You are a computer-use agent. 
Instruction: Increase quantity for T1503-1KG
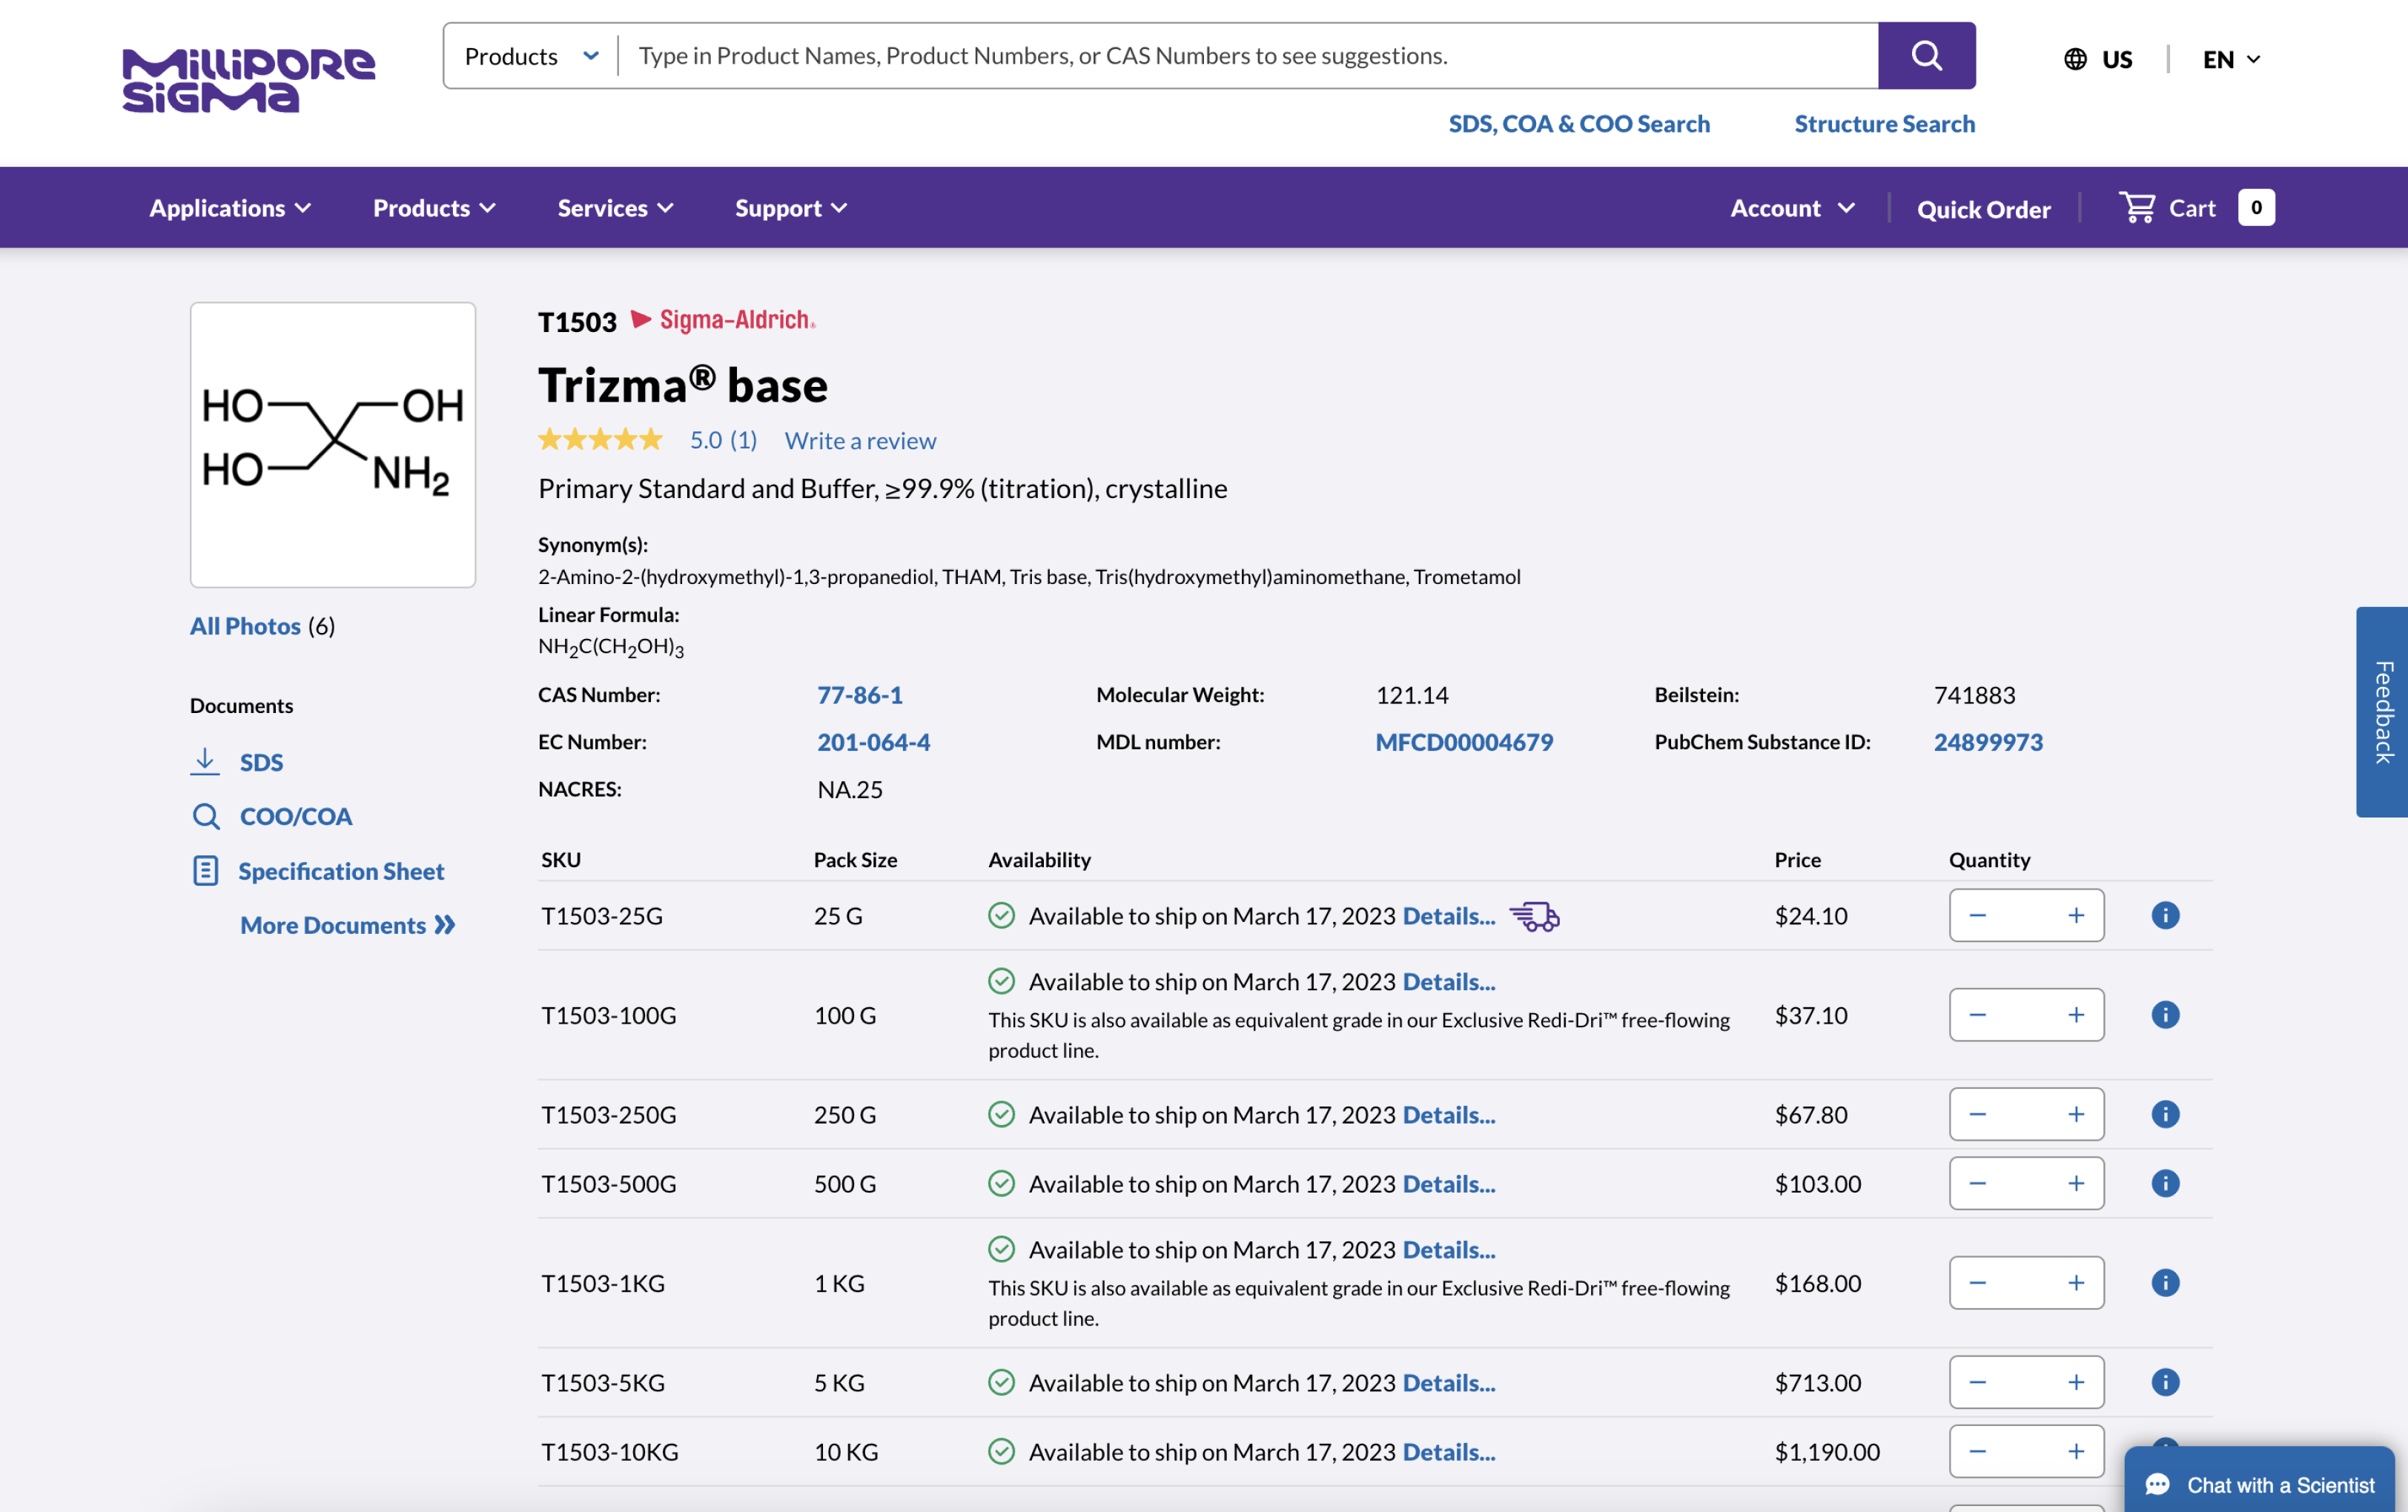[x=2076, y=1282]
